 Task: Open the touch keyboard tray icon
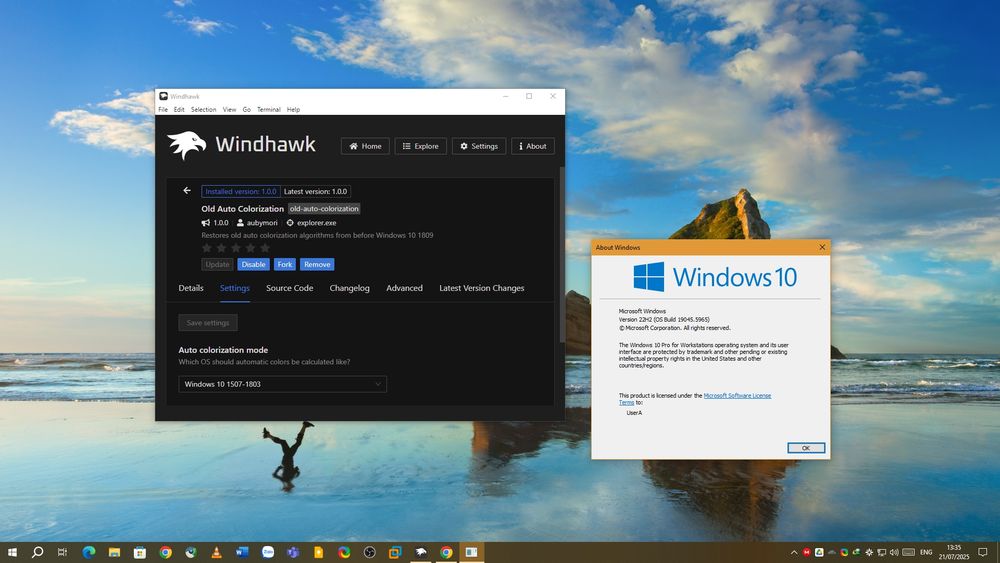[x=909, y=552]
